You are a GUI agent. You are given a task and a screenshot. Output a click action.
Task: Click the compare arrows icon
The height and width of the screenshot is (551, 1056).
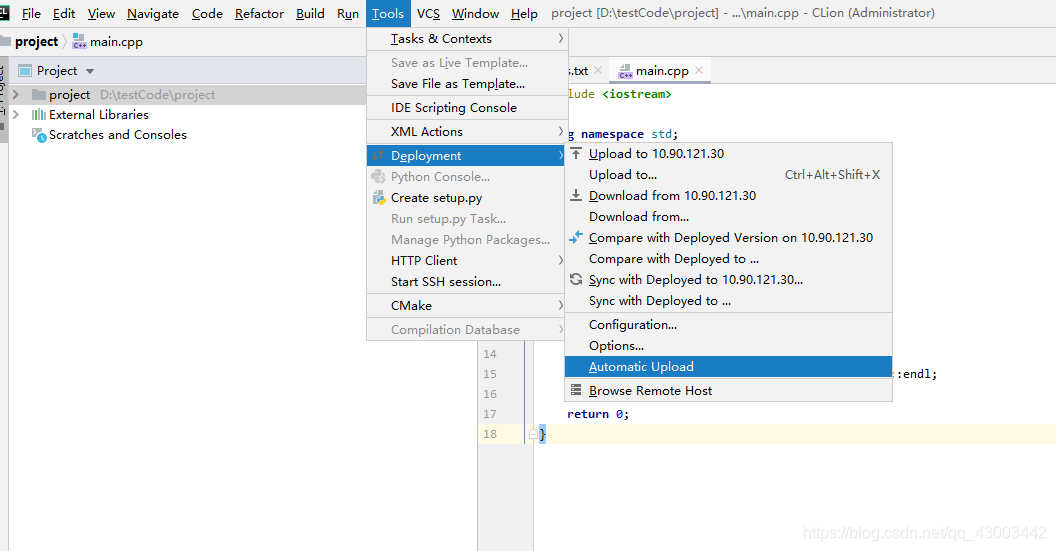576,237
